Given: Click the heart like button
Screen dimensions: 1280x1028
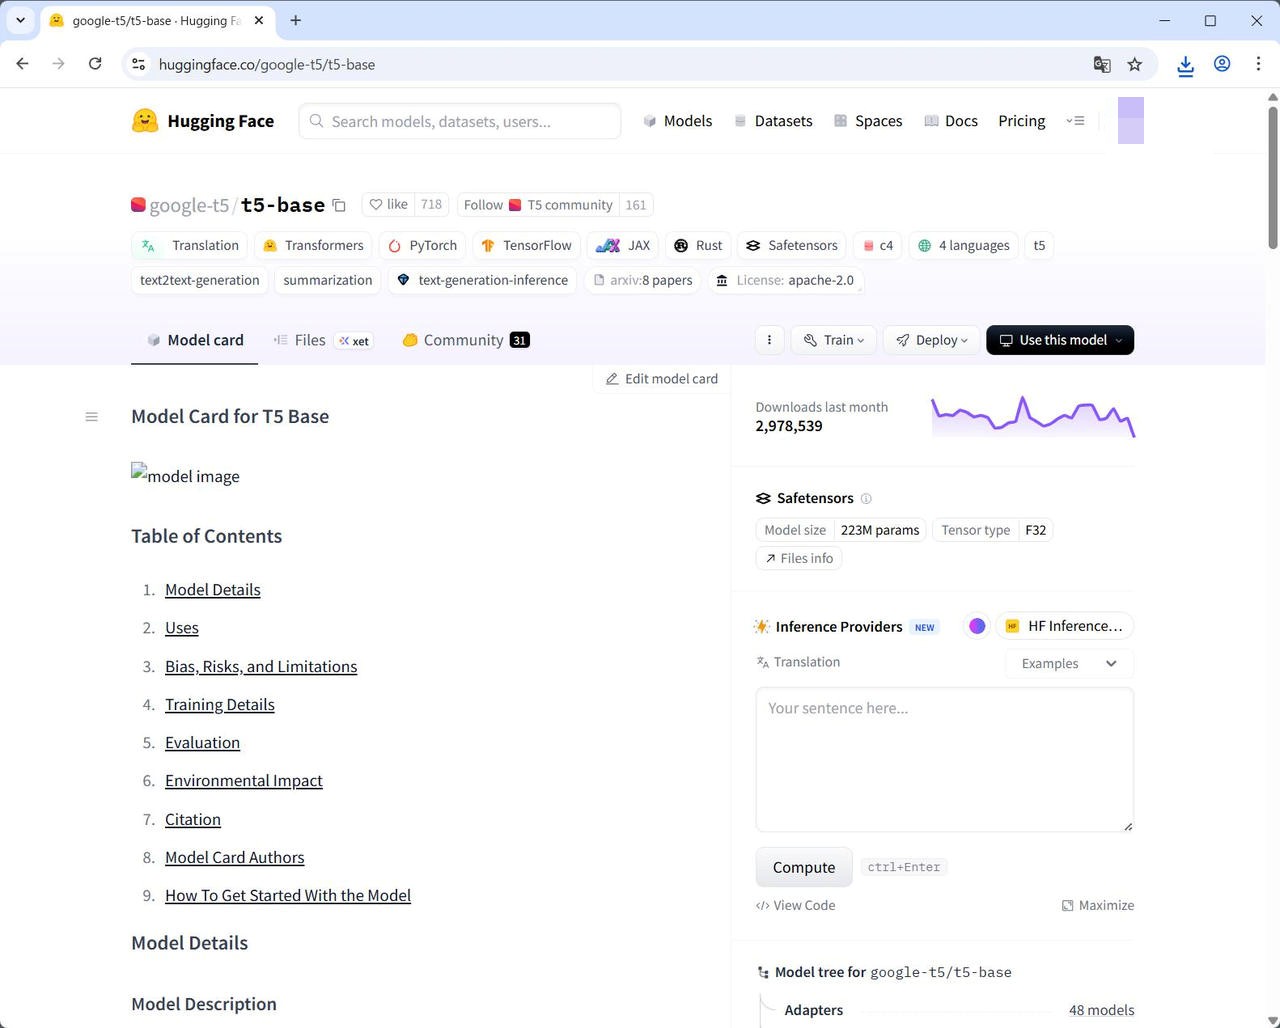Looking at the screenshot, I should (388, 204).
